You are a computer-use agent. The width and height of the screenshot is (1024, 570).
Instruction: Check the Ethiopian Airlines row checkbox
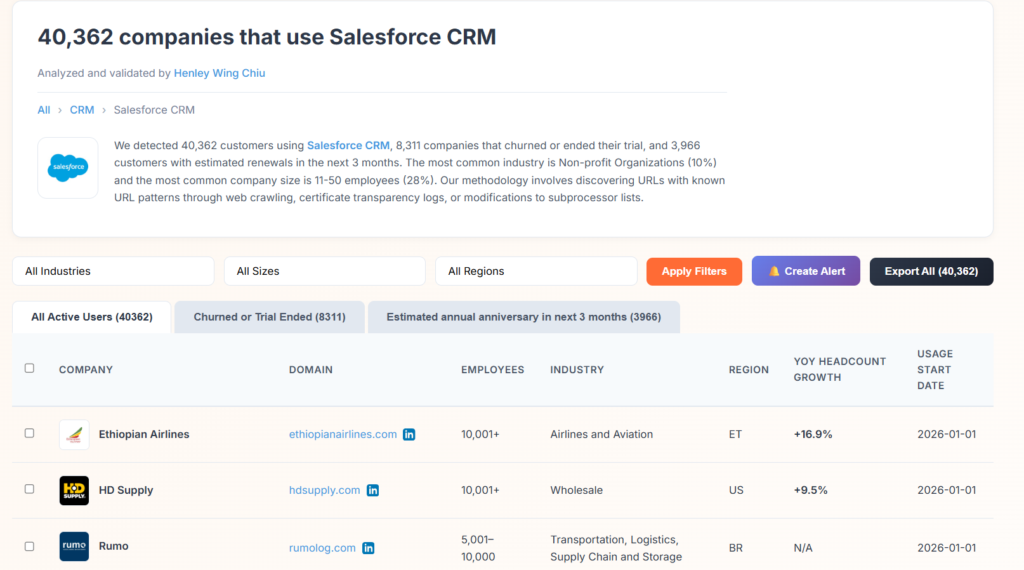(x=29, y=434)
